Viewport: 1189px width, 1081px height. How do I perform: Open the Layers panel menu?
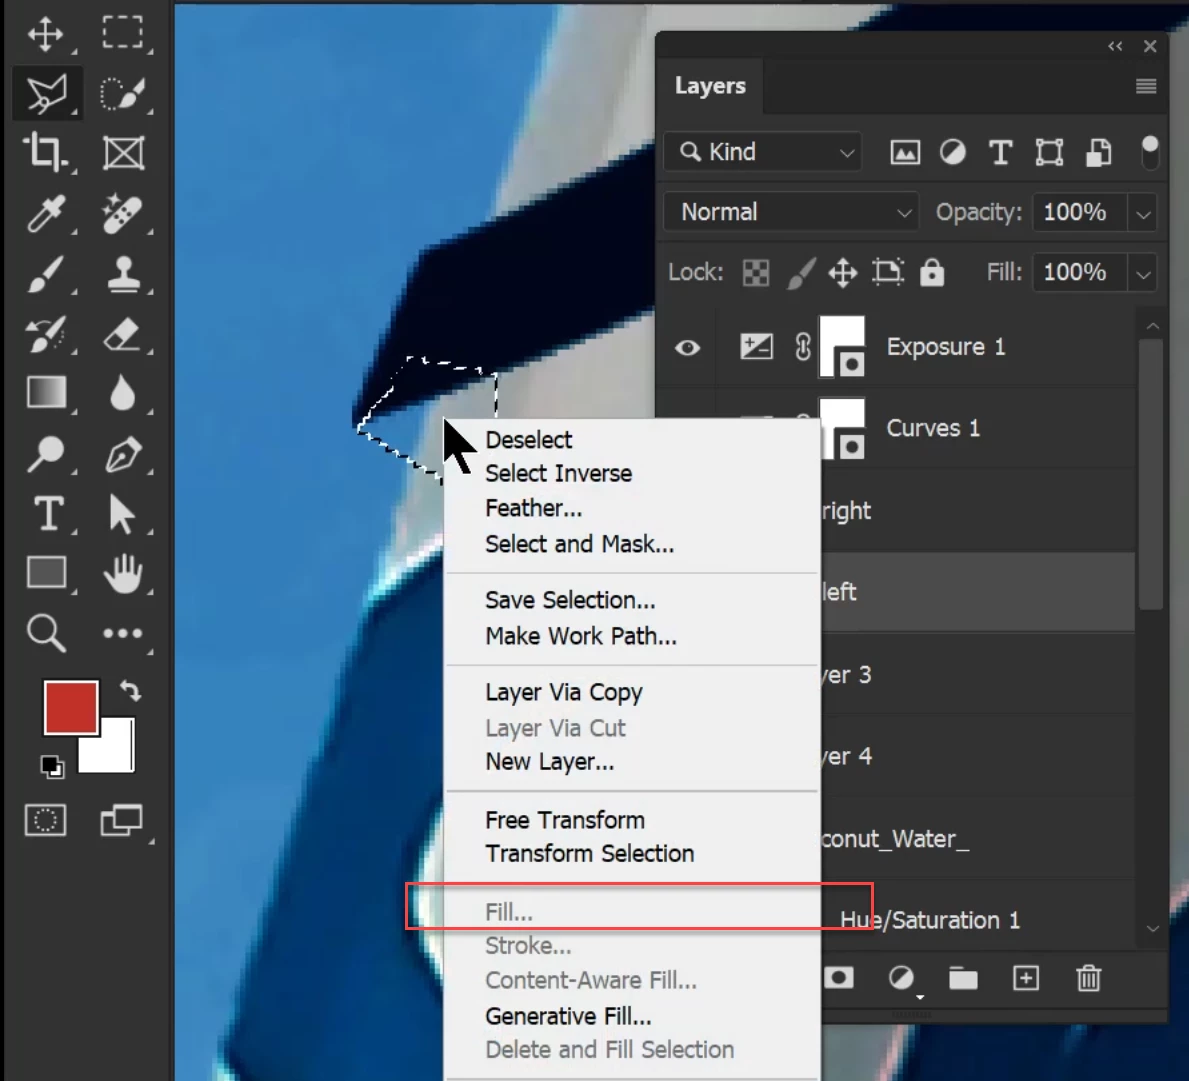pyautogui.click(x=1146, y=86)
